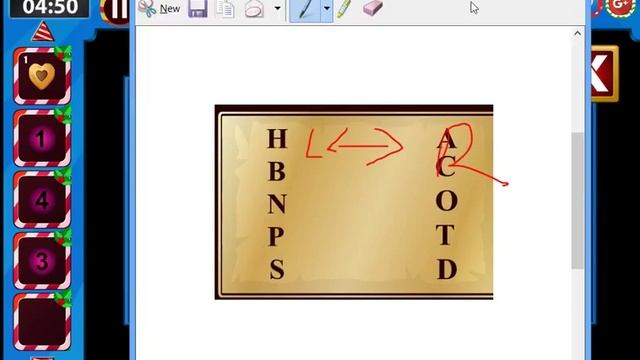Screen dimensions: 640x360
Task: Open the send options dropdown arrow
Action: tap(277, 9)
